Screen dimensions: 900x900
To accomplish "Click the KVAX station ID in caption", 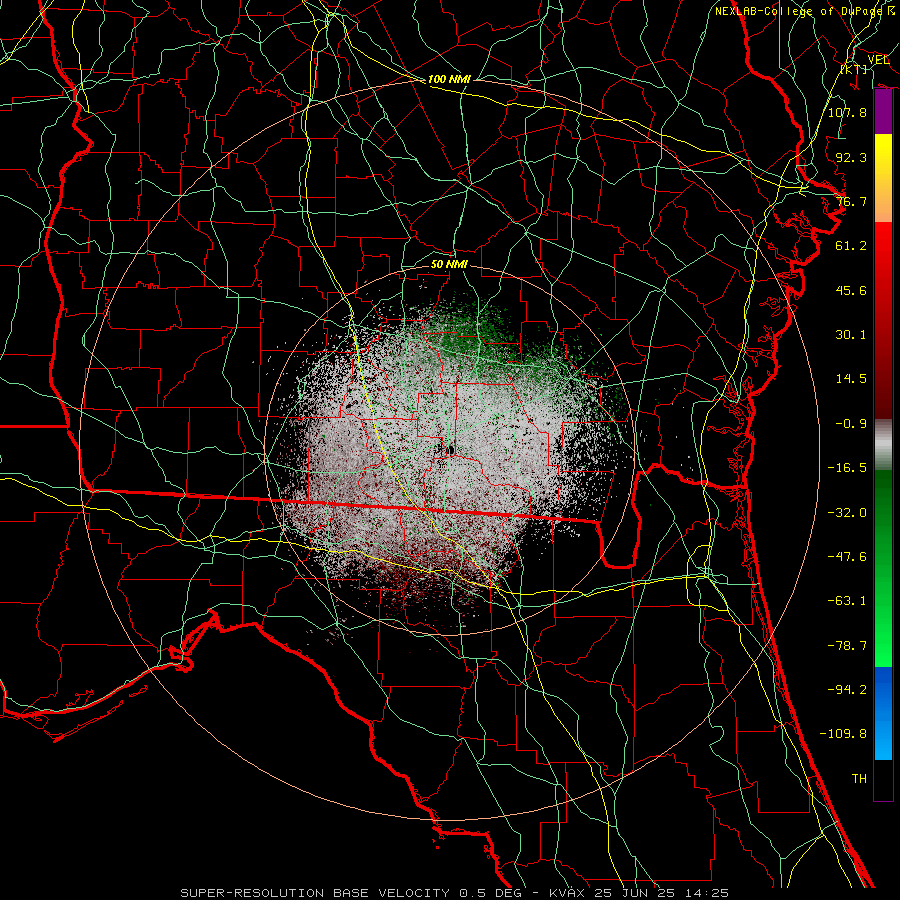I will [x=567, y=893].
